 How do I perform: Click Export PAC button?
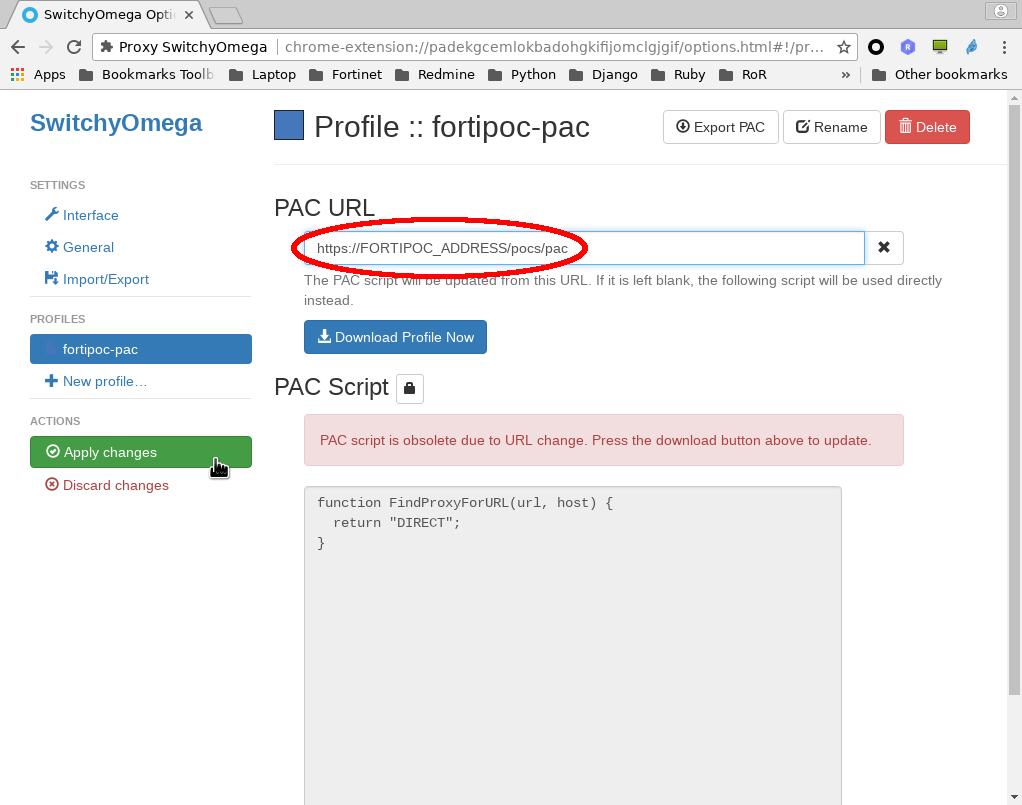tap(720, 127)
